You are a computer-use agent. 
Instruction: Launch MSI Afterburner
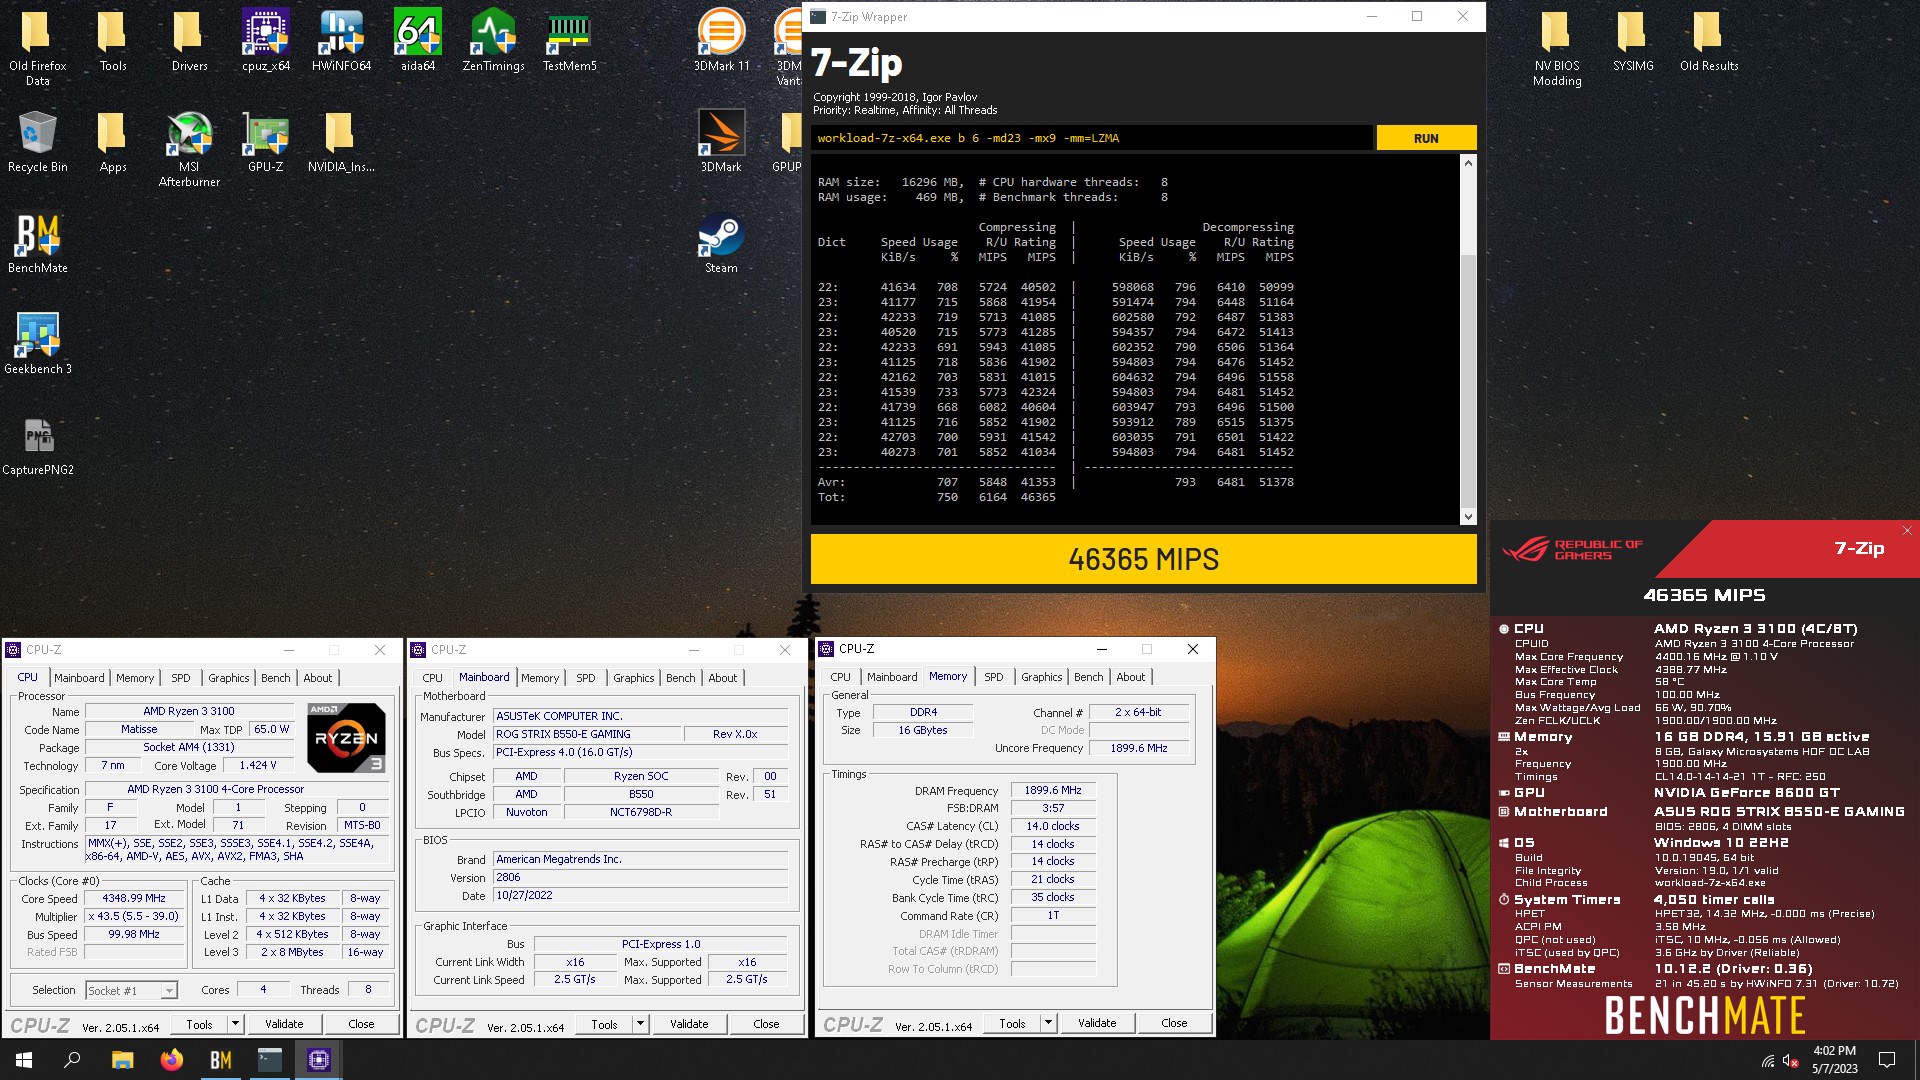coord(189,148)
